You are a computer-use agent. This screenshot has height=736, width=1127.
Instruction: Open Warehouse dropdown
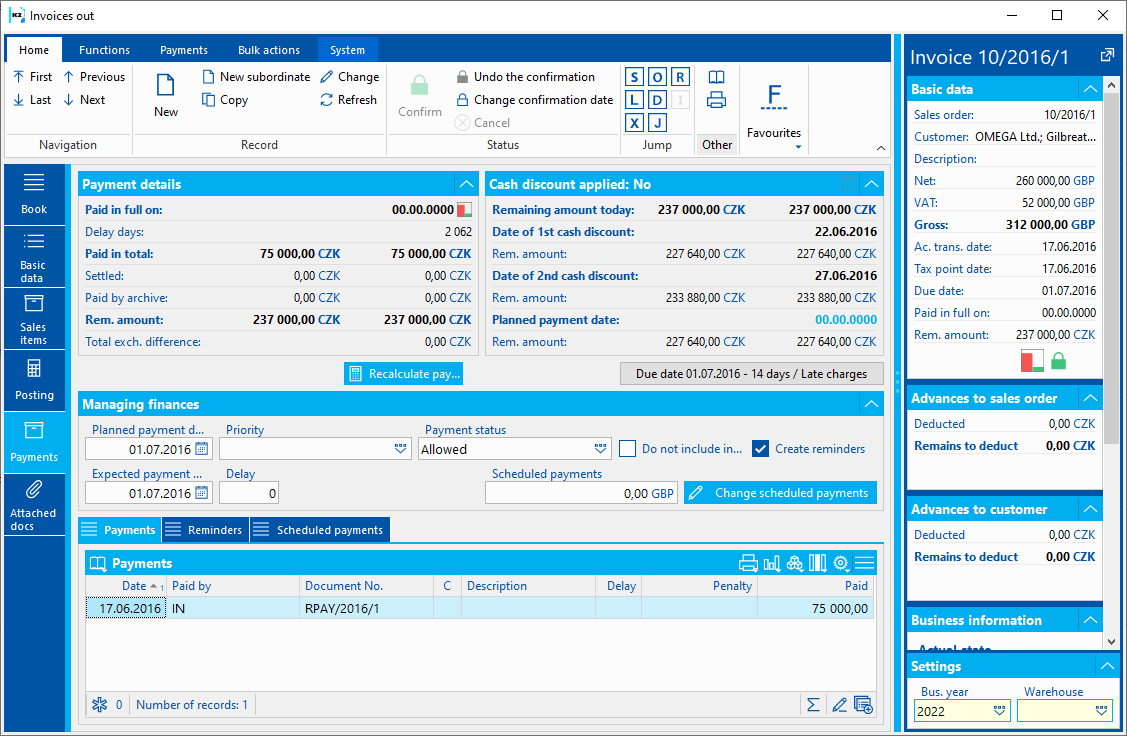[x=1101, y=711]
